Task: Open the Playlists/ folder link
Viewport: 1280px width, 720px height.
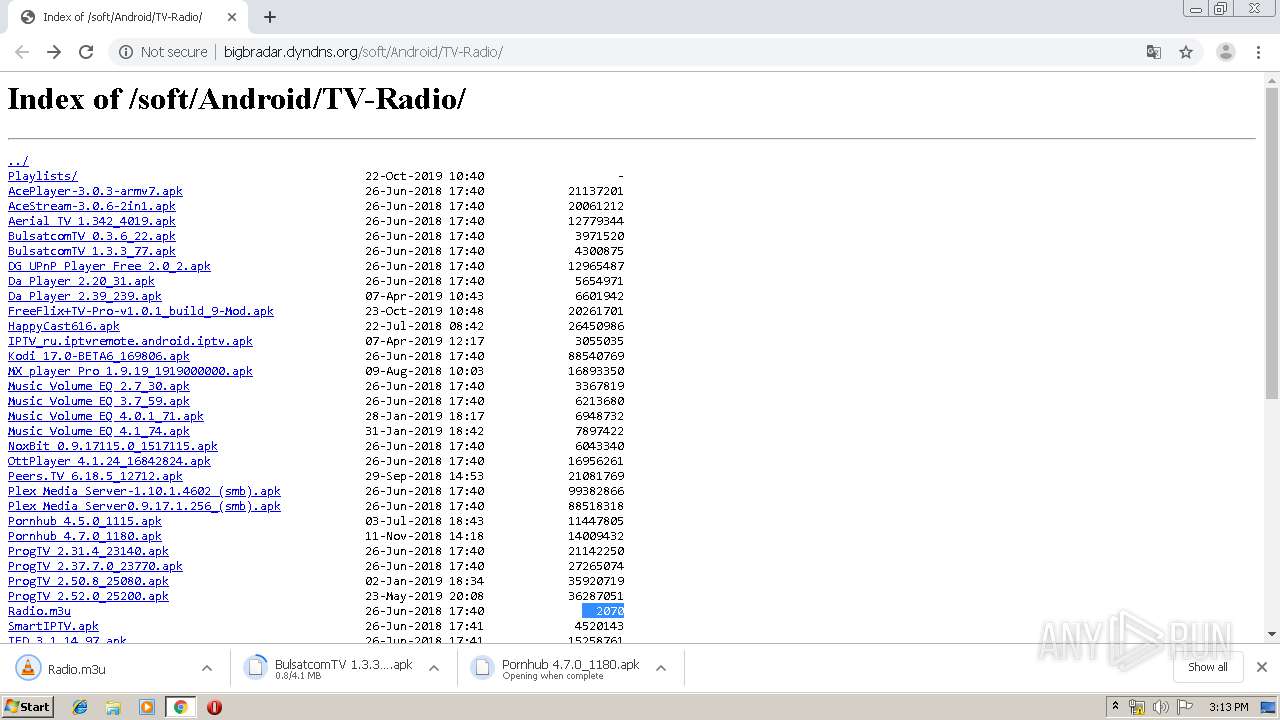Action: (x=43, y=176)
